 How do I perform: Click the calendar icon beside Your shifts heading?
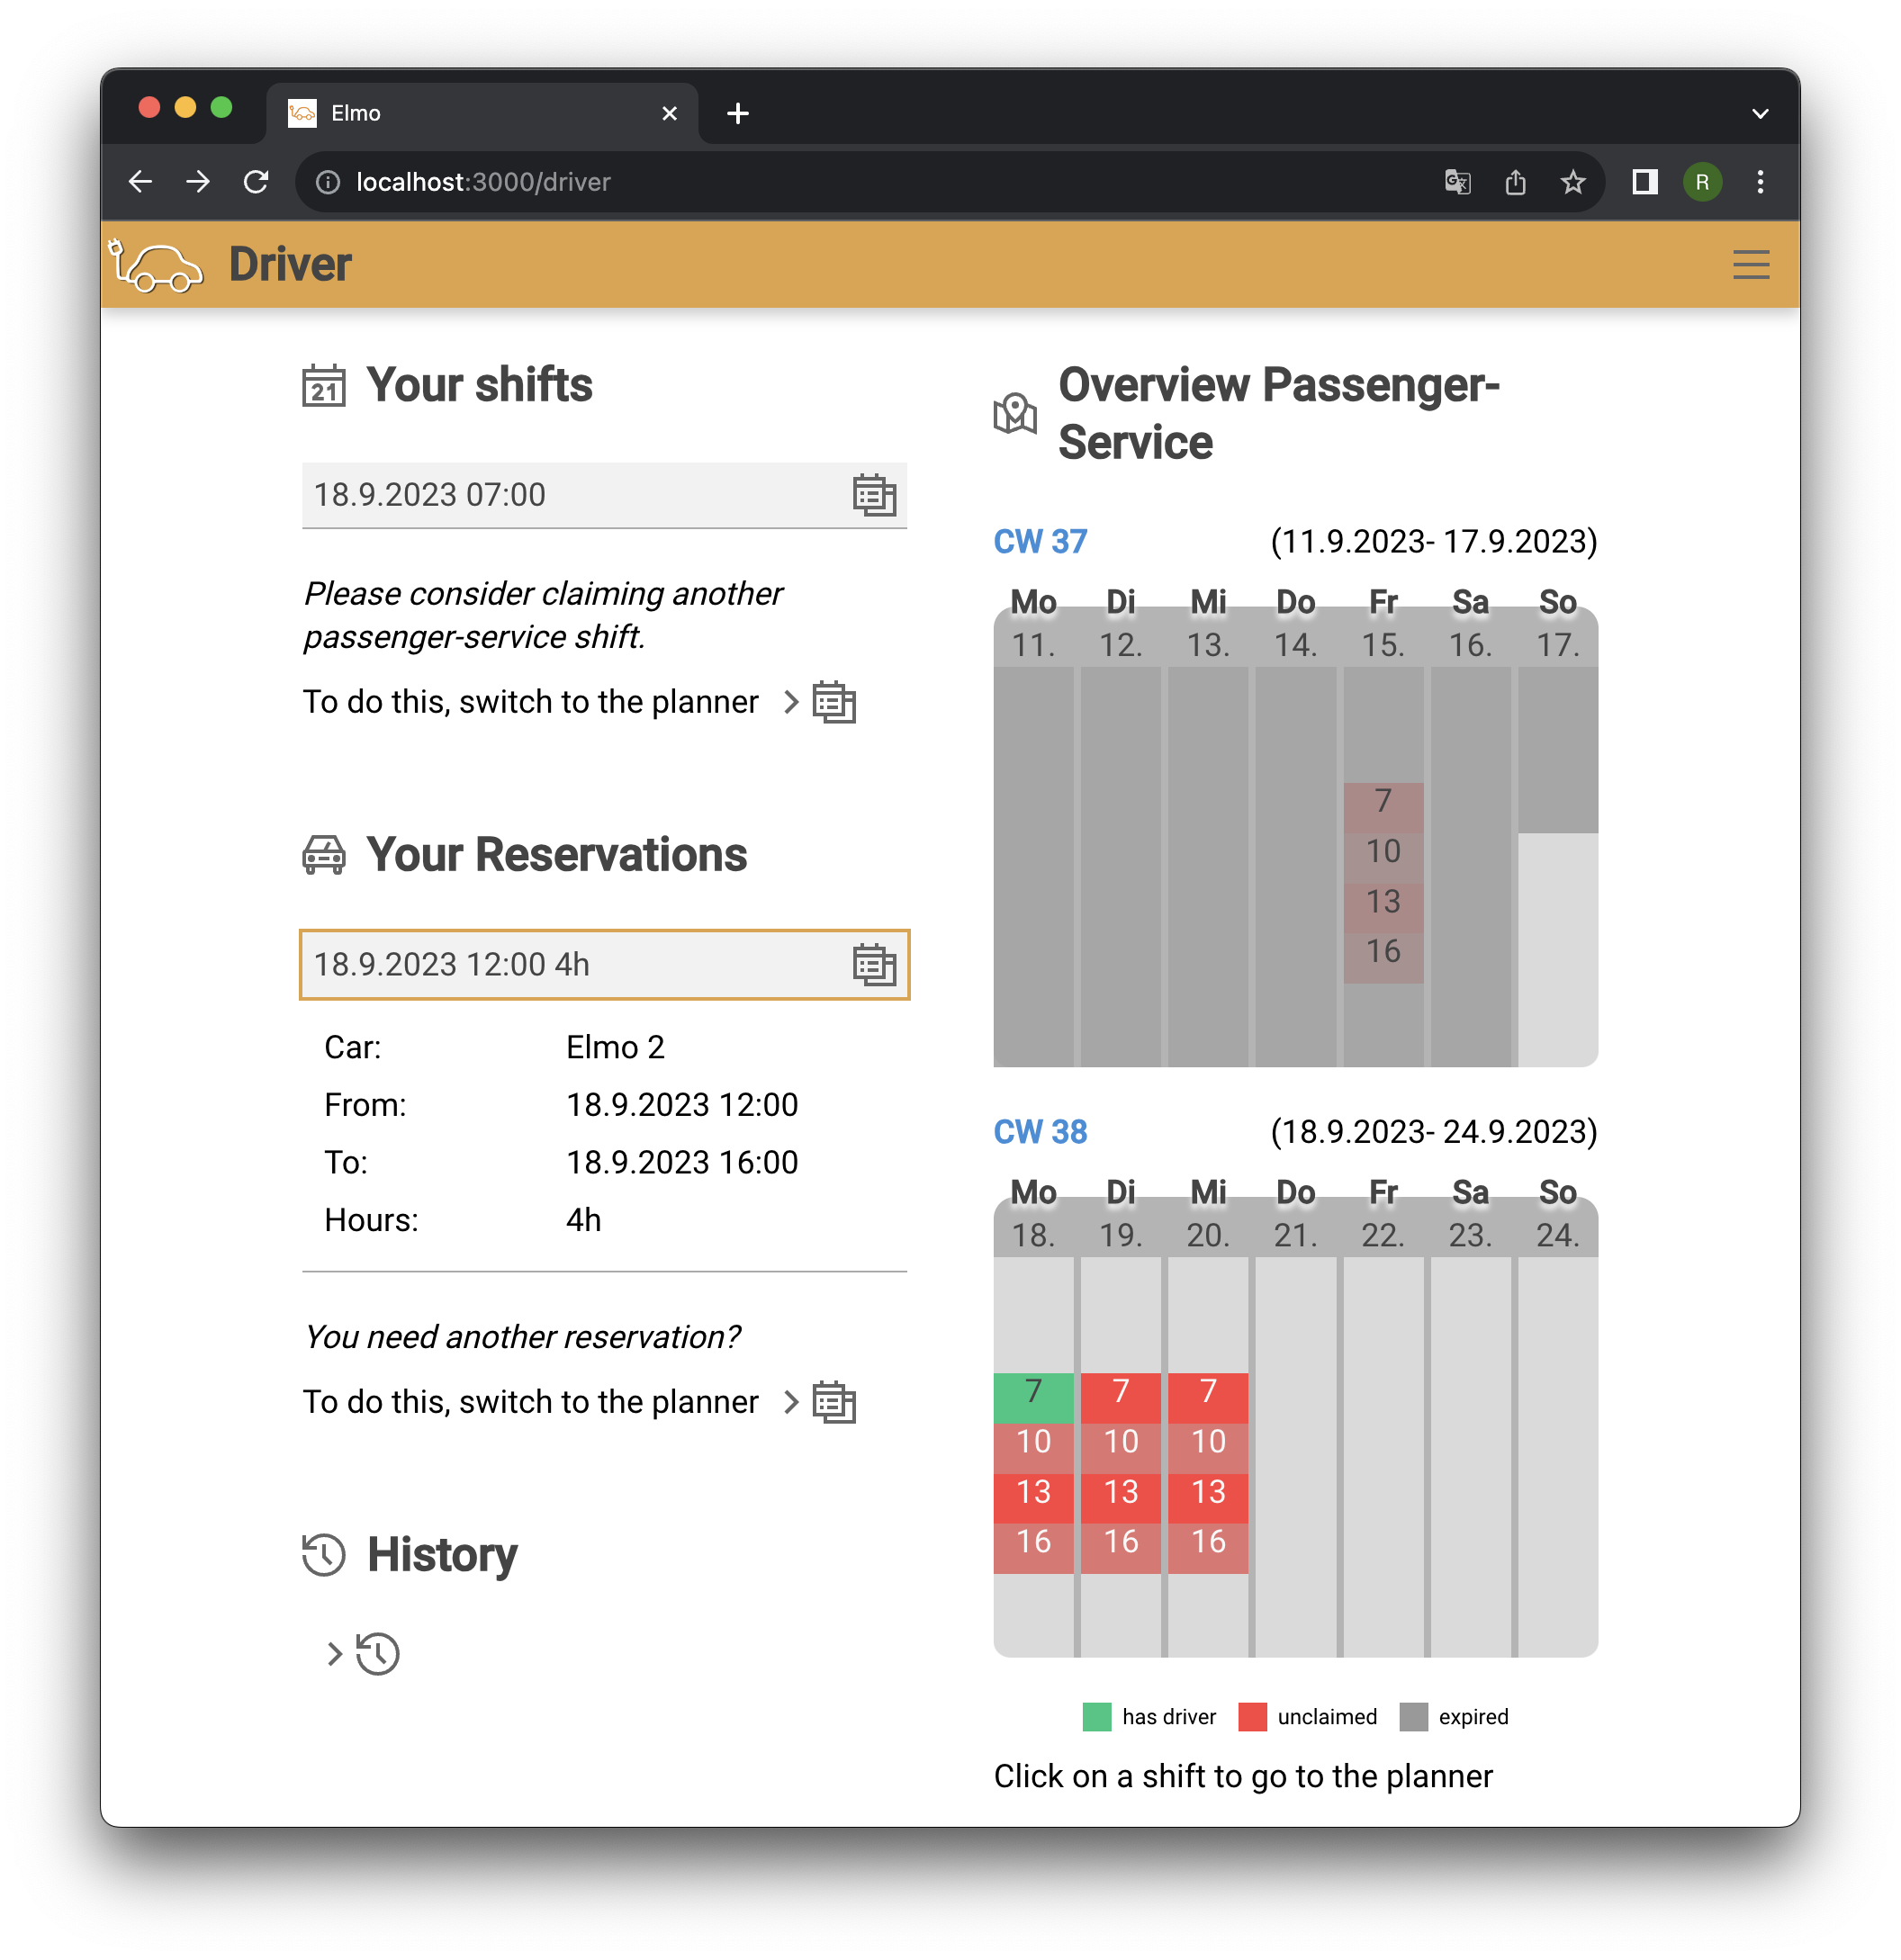[324, 385]
